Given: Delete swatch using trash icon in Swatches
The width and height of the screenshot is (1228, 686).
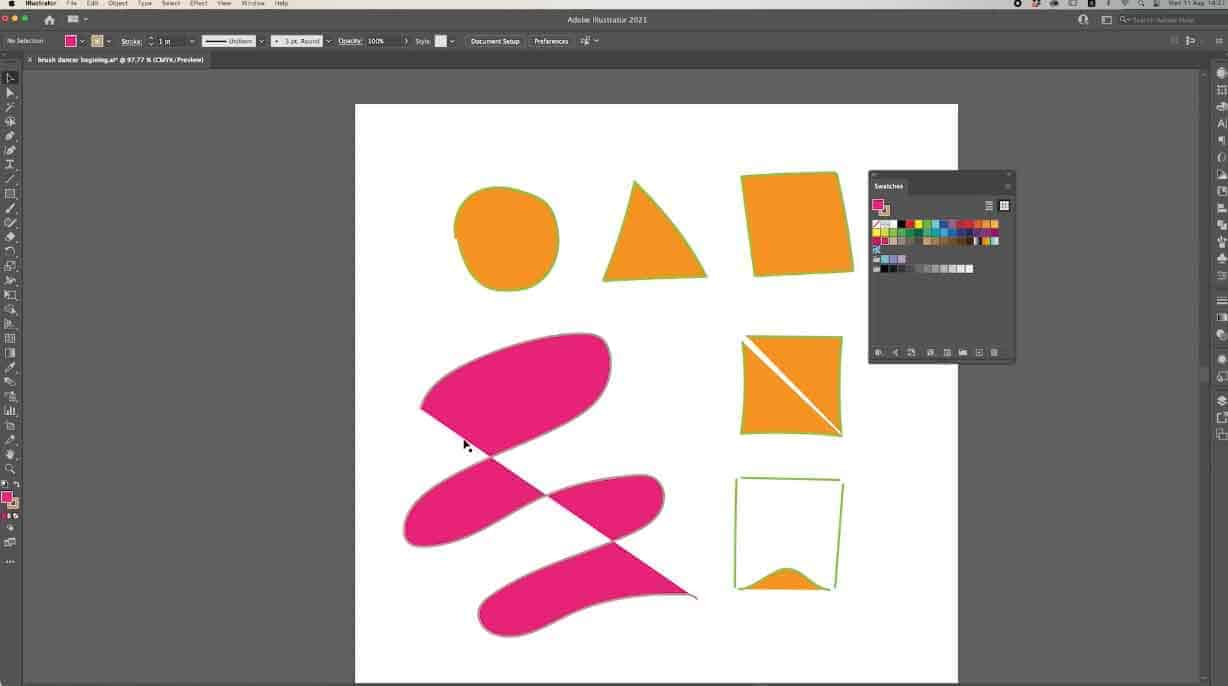Looking at the screenshot, I should (994, 352).
